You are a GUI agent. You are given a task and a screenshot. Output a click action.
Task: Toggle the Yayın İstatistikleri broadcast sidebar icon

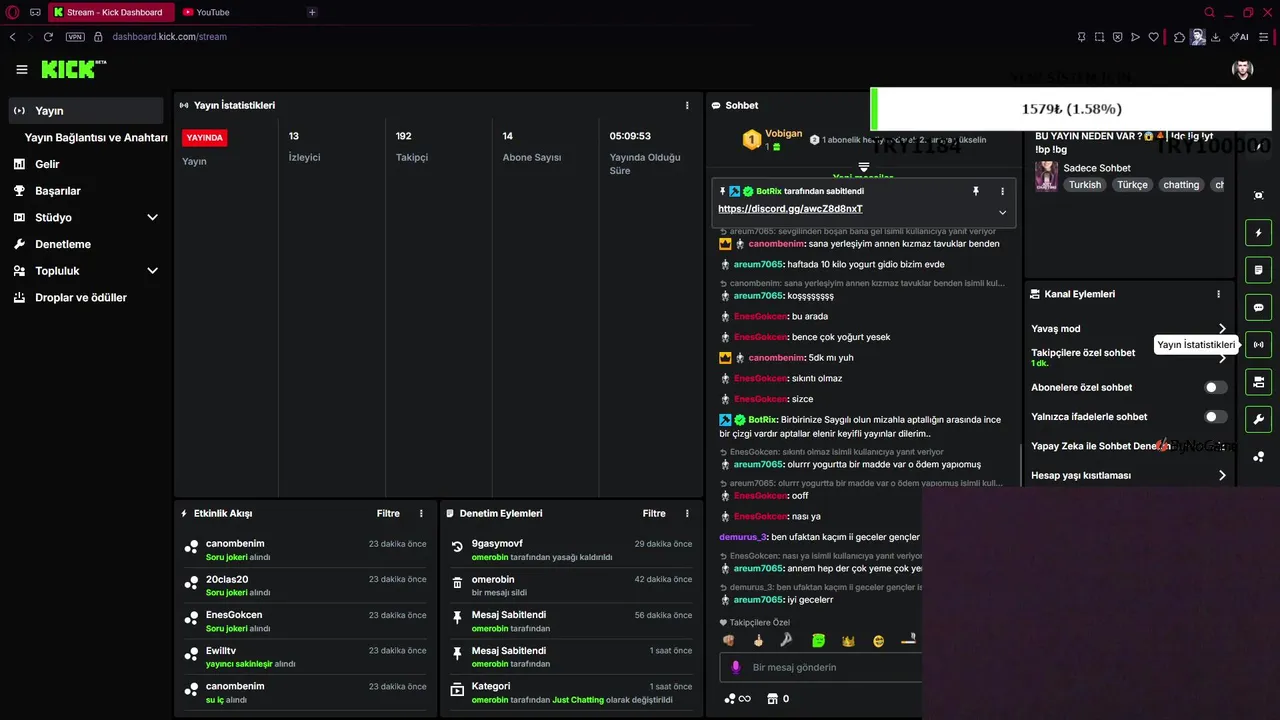[x=1258, y=345]
